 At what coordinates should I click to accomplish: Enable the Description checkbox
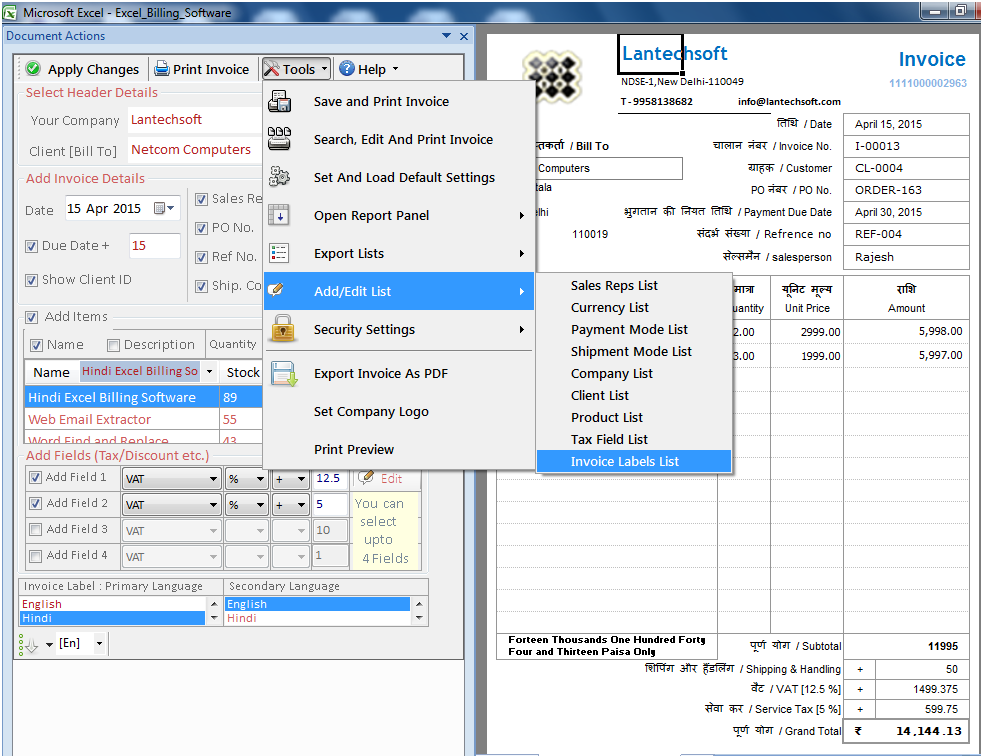tap(113, 345)
